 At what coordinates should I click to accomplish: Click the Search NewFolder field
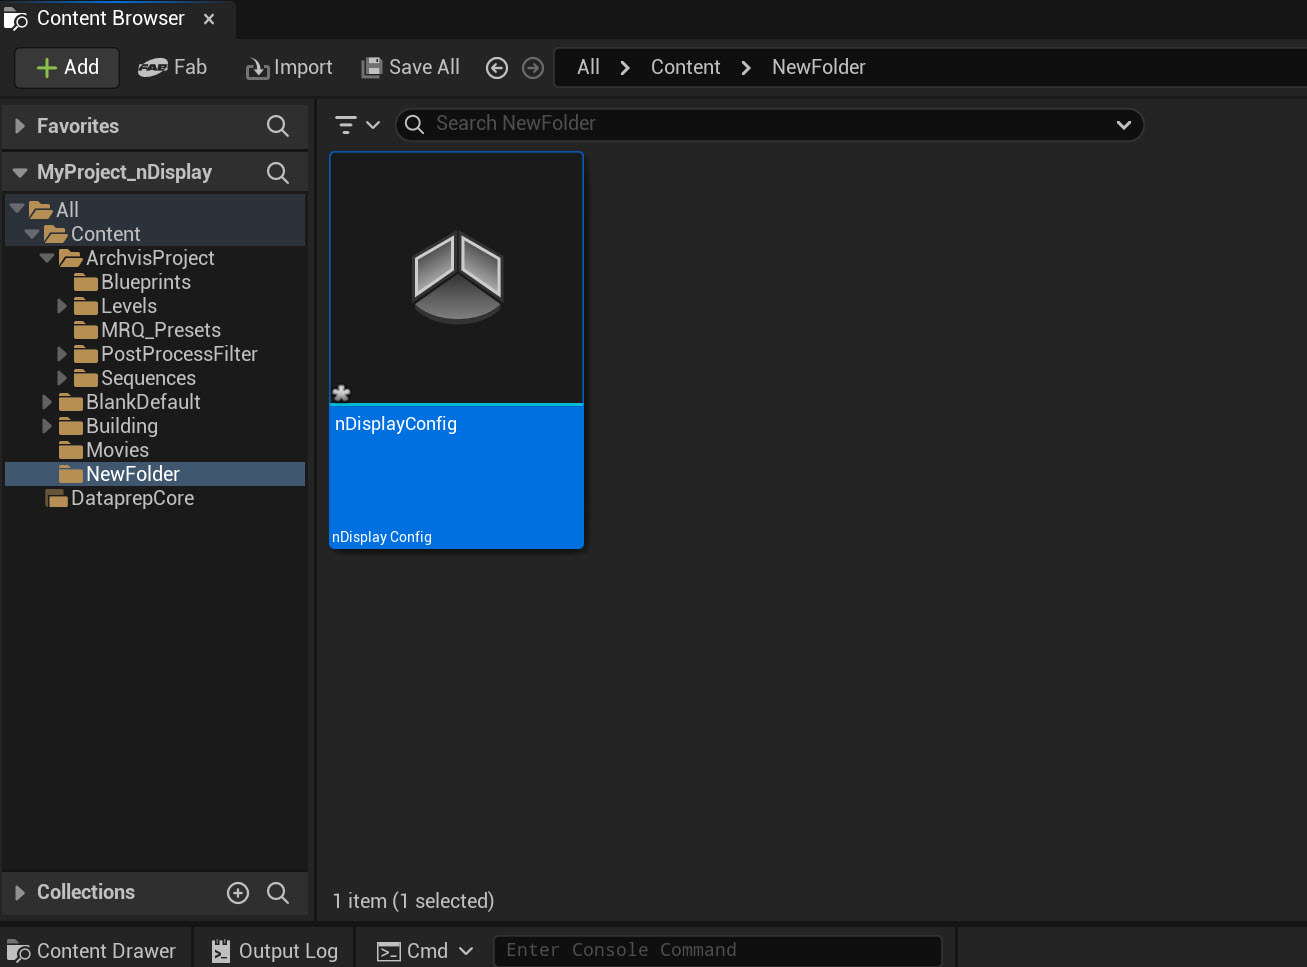(770, 124)
